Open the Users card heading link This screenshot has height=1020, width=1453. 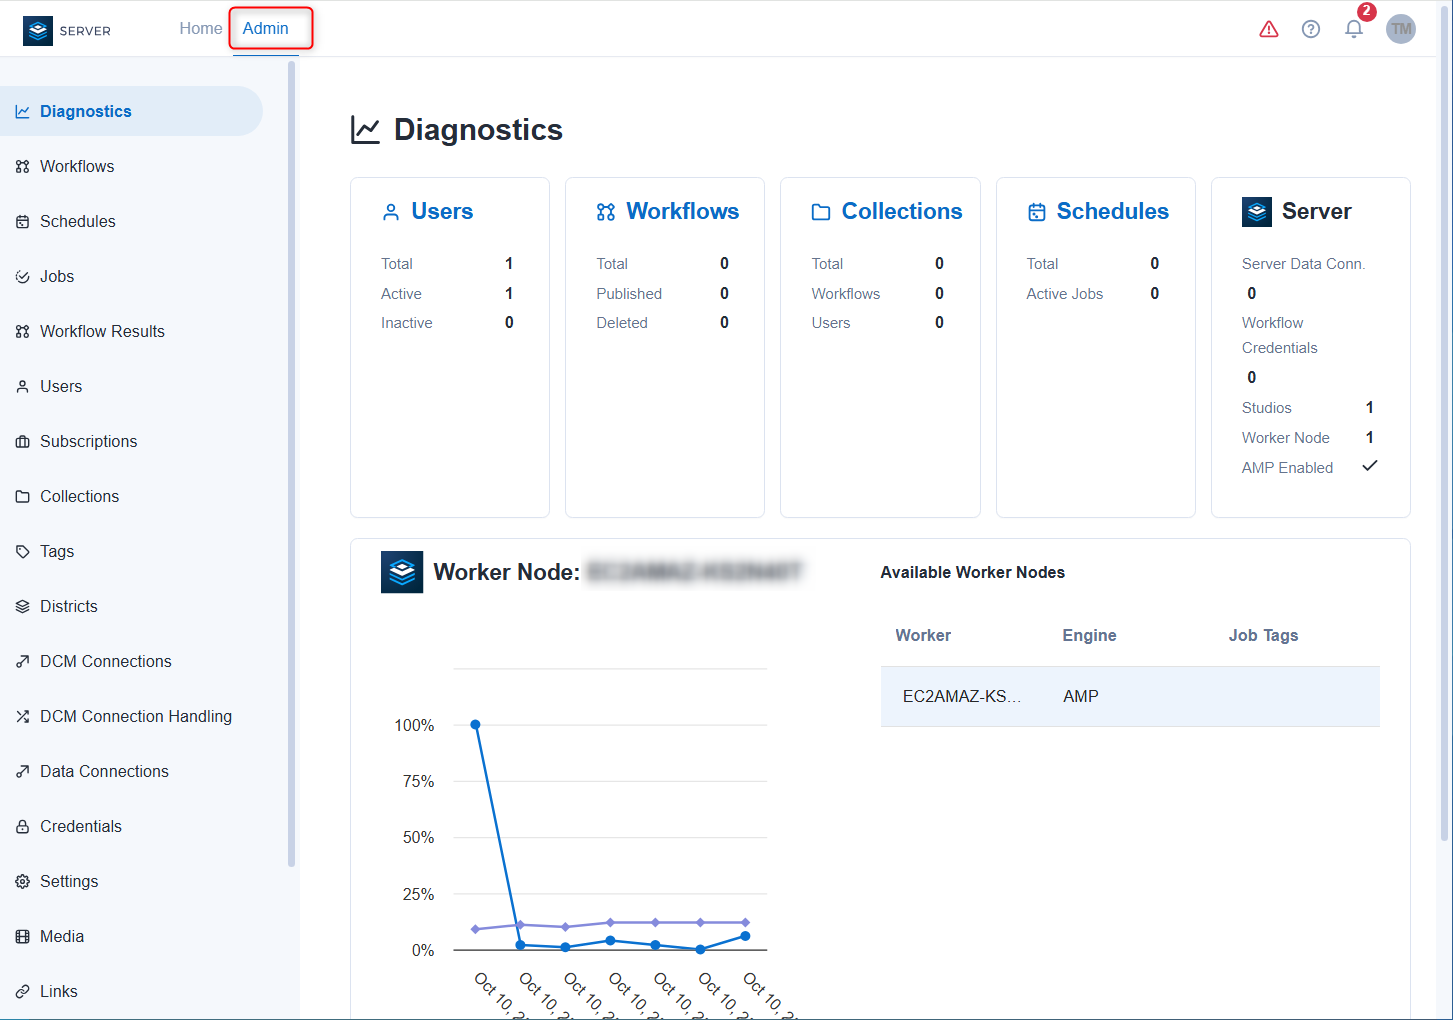[x=441, y=211]
